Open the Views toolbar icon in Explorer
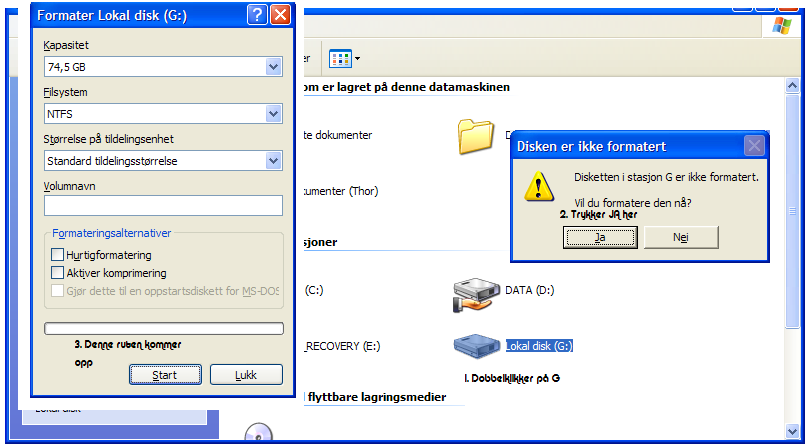 point(340,59)
